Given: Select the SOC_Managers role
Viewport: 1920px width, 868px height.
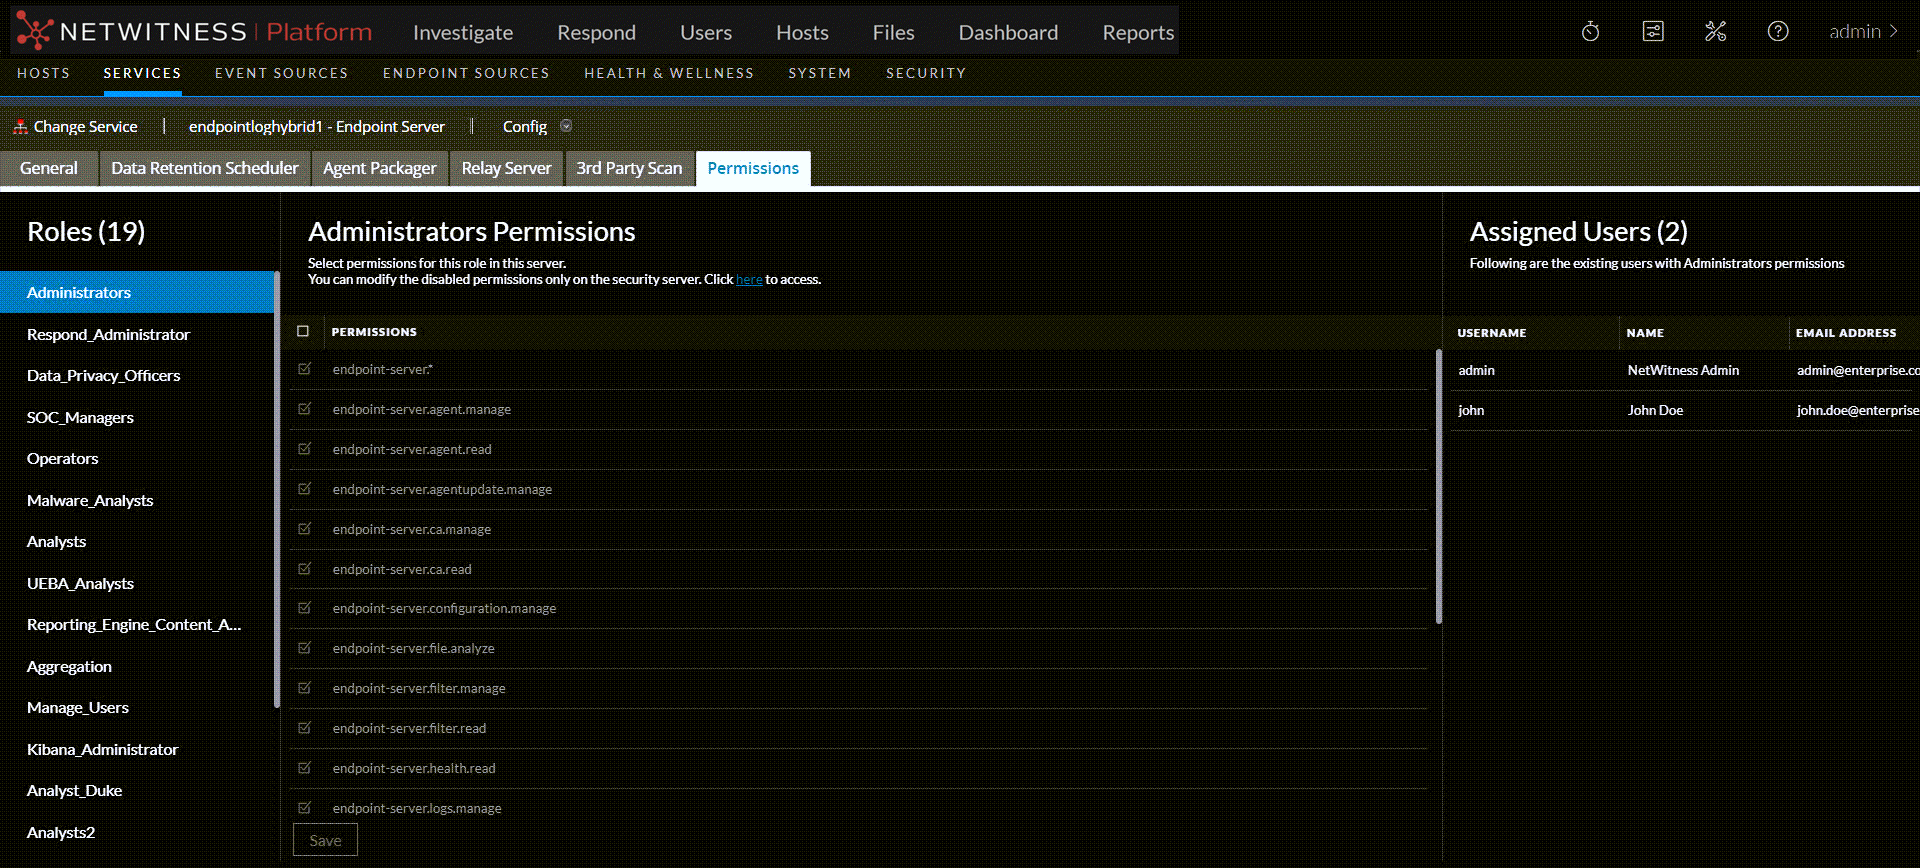Looking at the screenshot, I should [x=80, y=417].
